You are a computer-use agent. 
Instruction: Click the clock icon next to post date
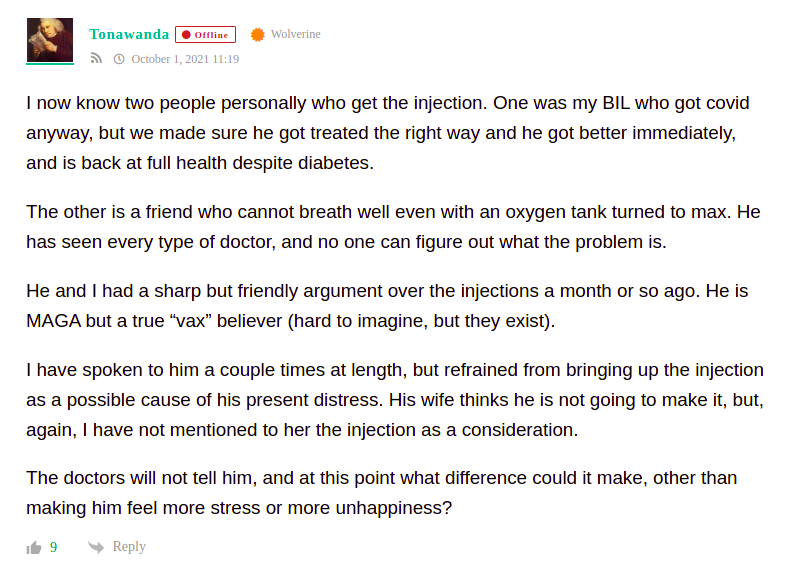pyautogui.click(x=119, y=59)
